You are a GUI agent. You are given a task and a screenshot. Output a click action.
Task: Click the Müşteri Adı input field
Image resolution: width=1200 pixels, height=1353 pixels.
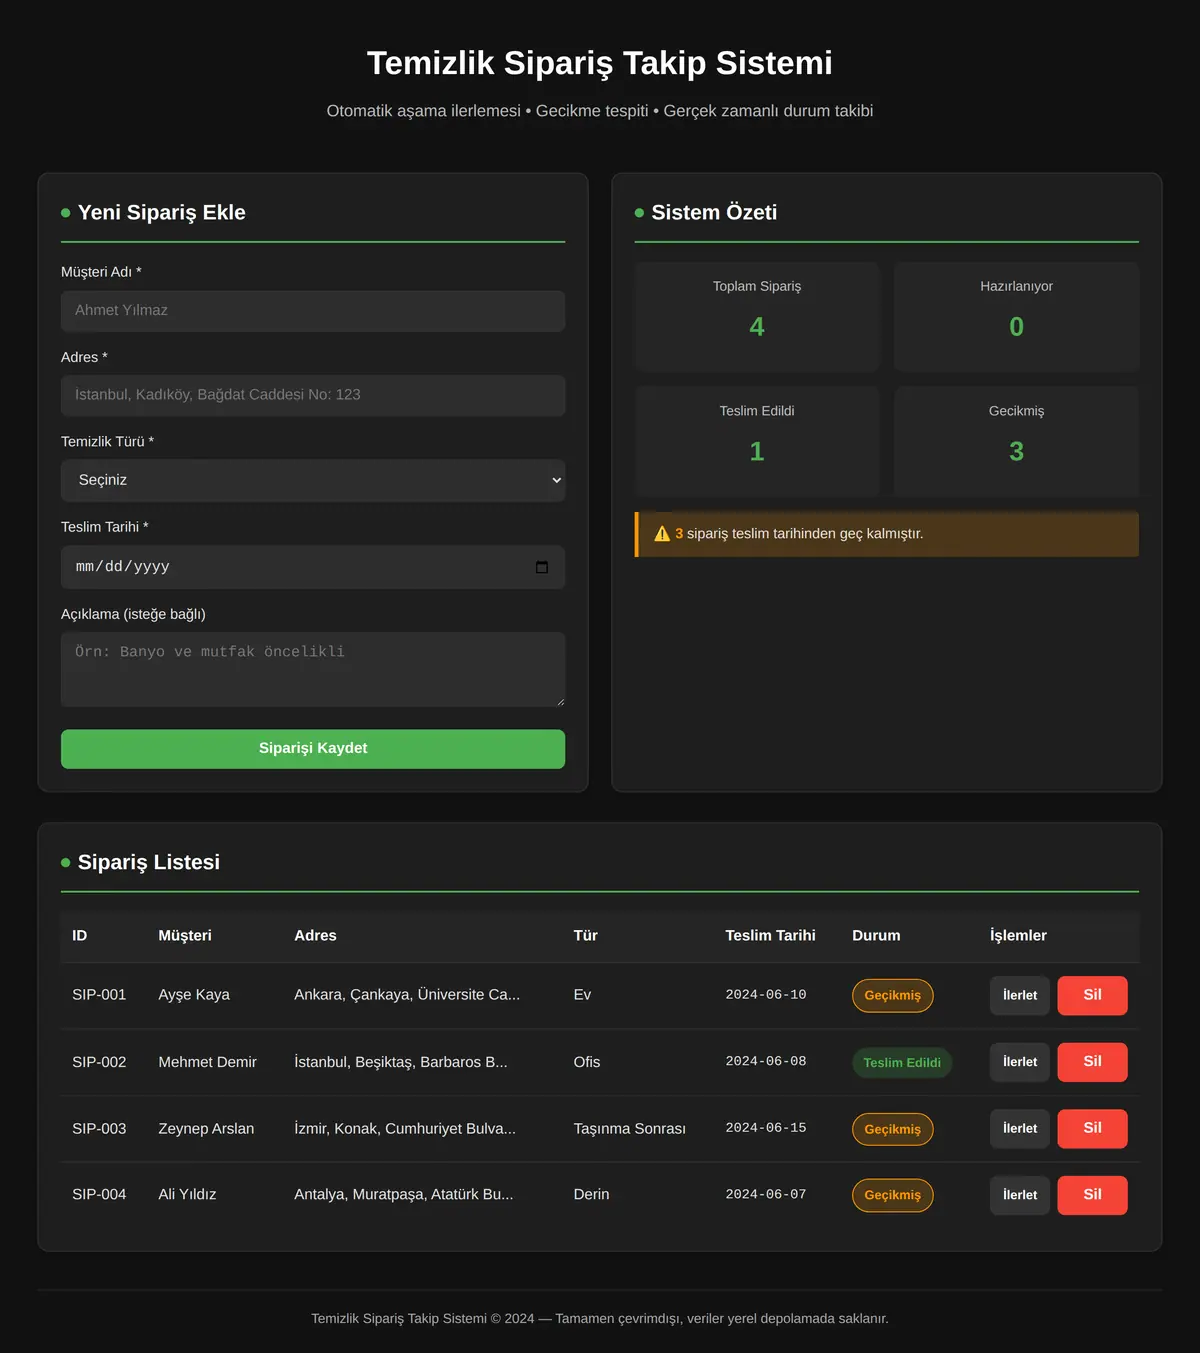(313, 311)
